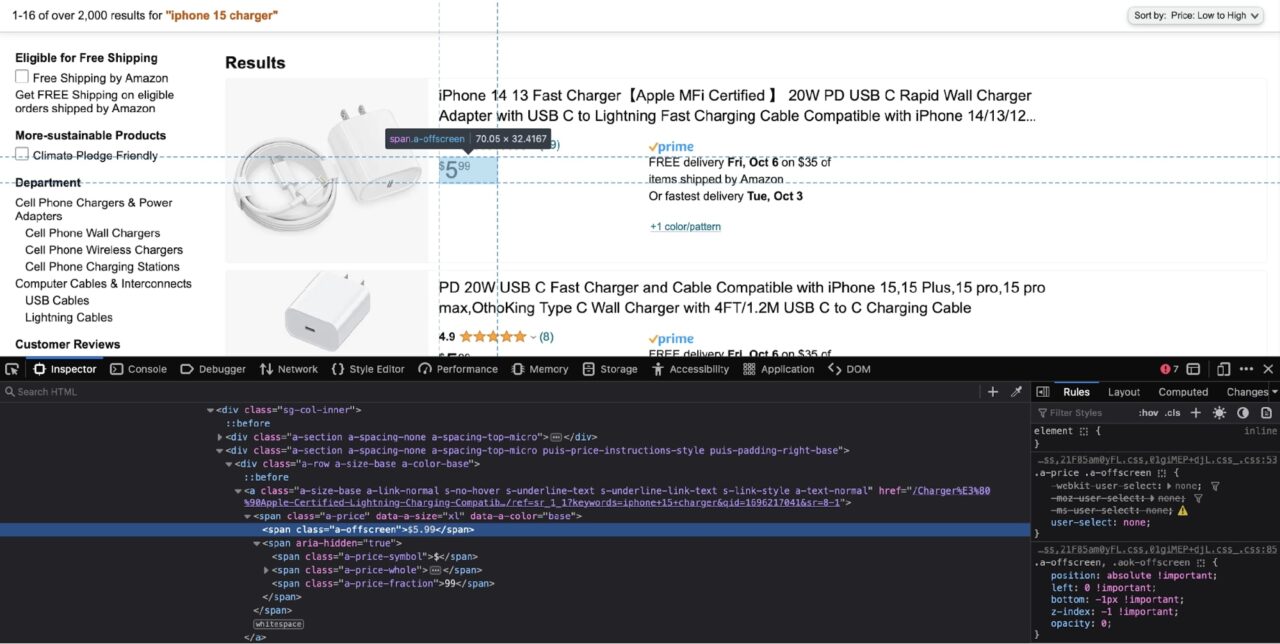Toggle the :hov pseudo-class panel
Image resolution: width=1280 pixels, height=644 pixels.
[x=1148, y=413]
